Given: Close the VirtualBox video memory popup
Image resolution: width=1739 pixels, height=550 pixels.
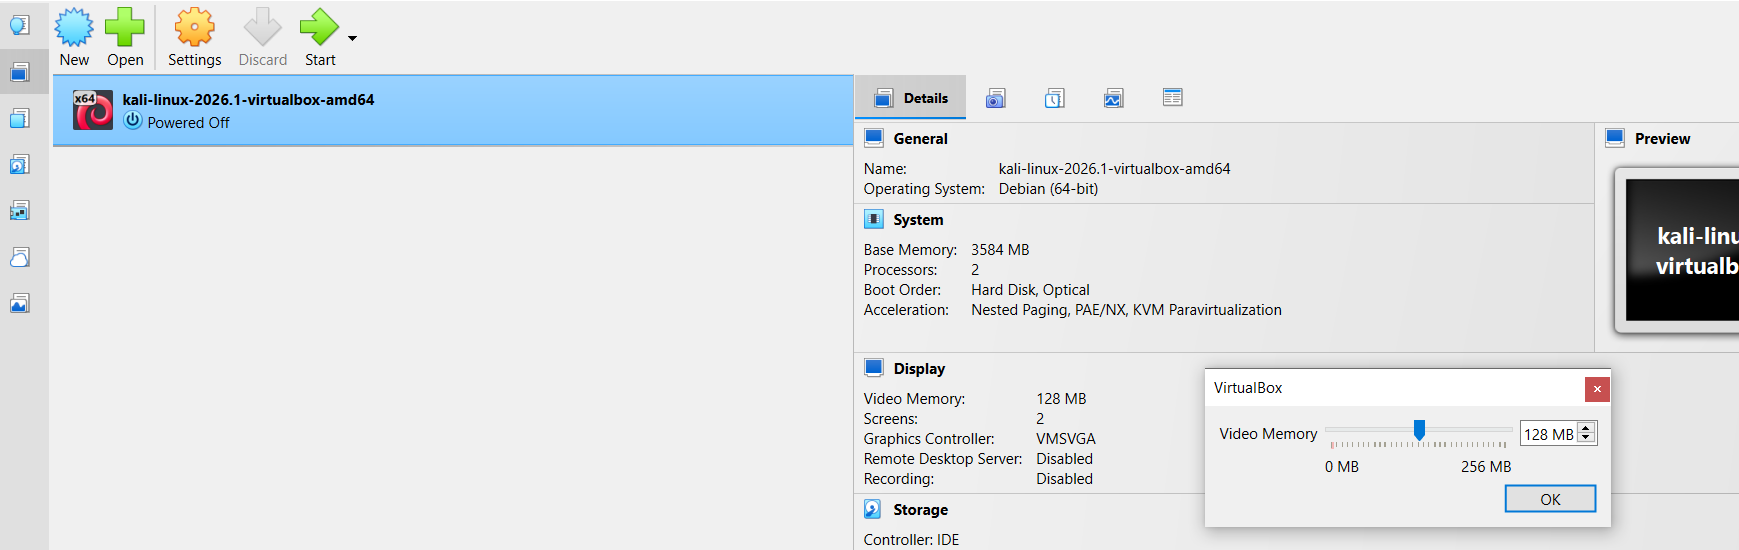Looking at the screenshot, I should [x=1597, y=389].
